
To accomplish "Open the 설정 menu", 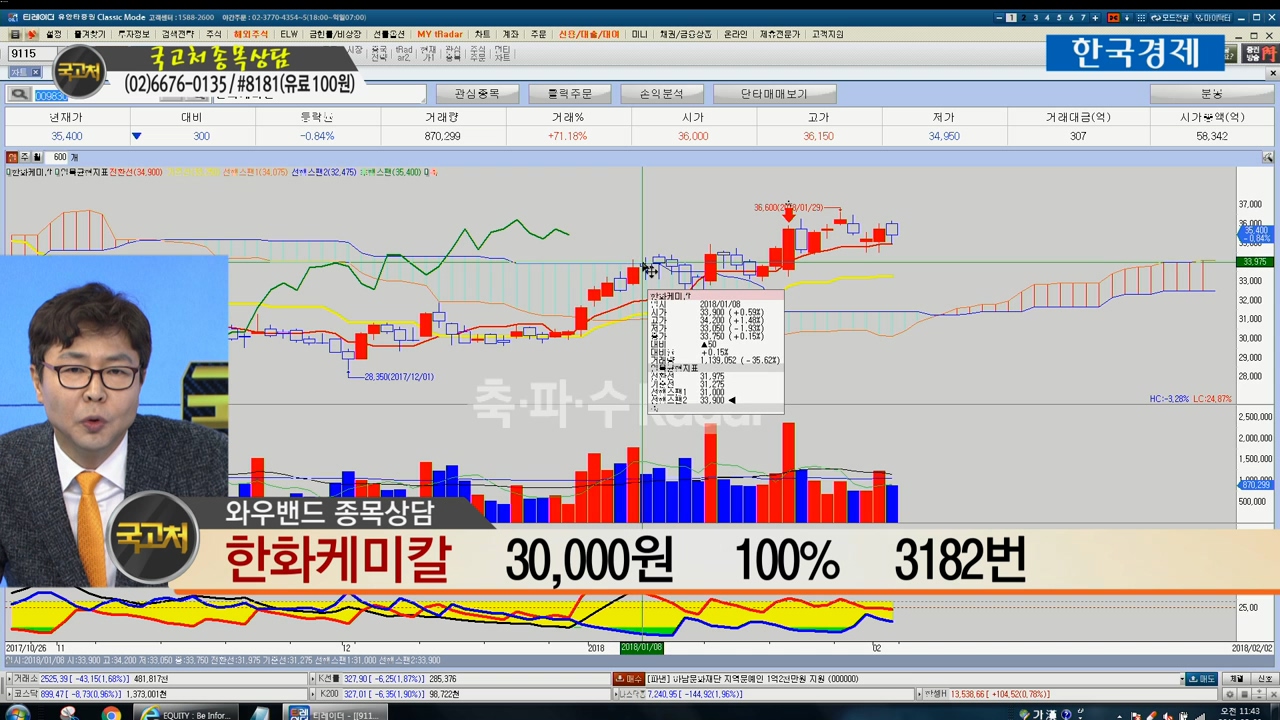I will pyautogui.click(x=53, y=34).
